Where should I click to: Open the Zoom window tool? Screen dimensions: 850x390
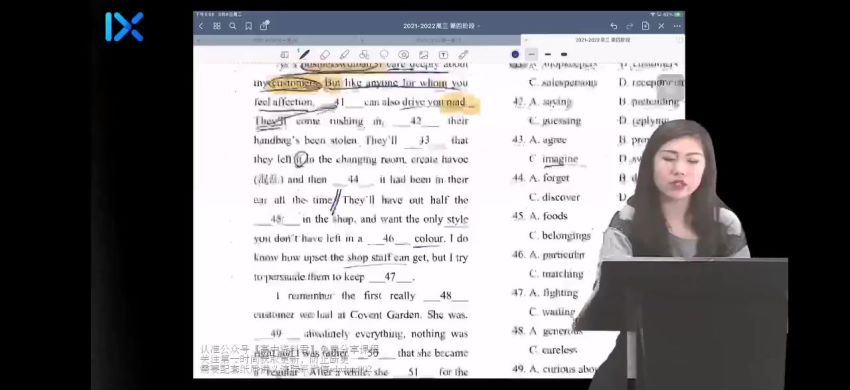[x=285, y=55]
